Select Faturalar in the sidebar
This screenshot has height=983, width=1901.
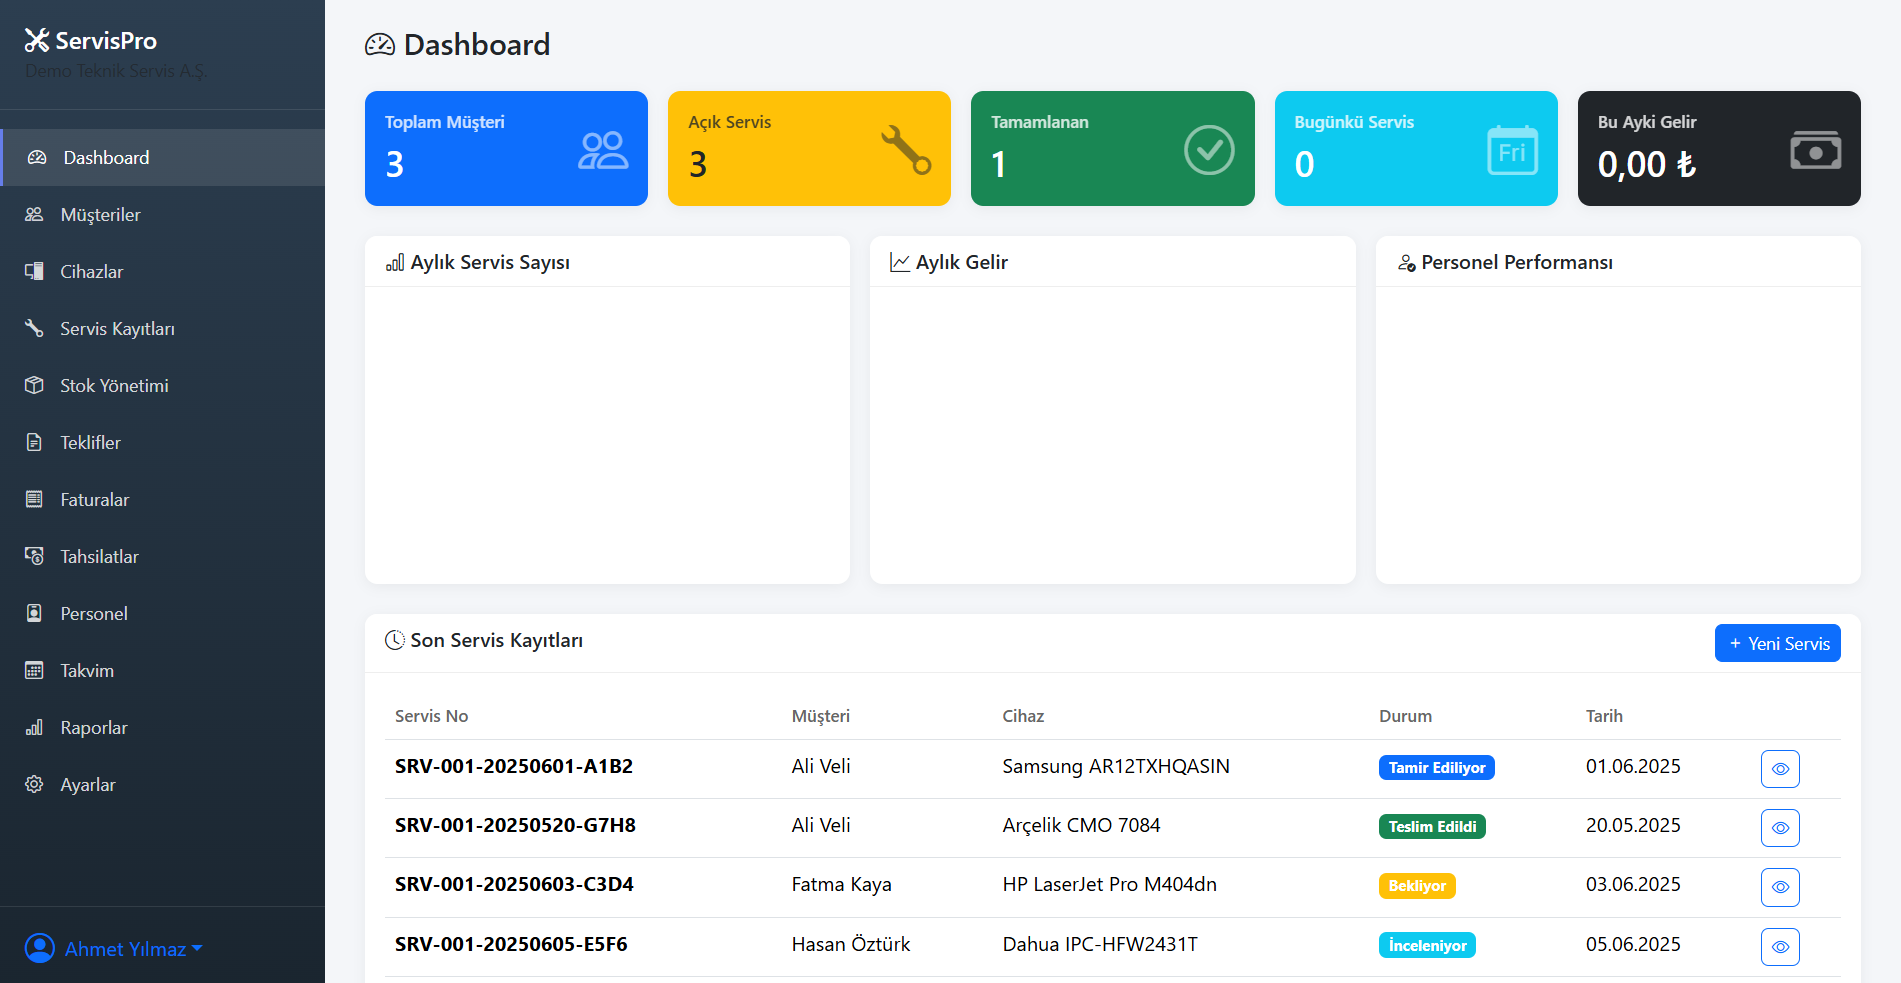pyautogui.click(x=162, y=500)
